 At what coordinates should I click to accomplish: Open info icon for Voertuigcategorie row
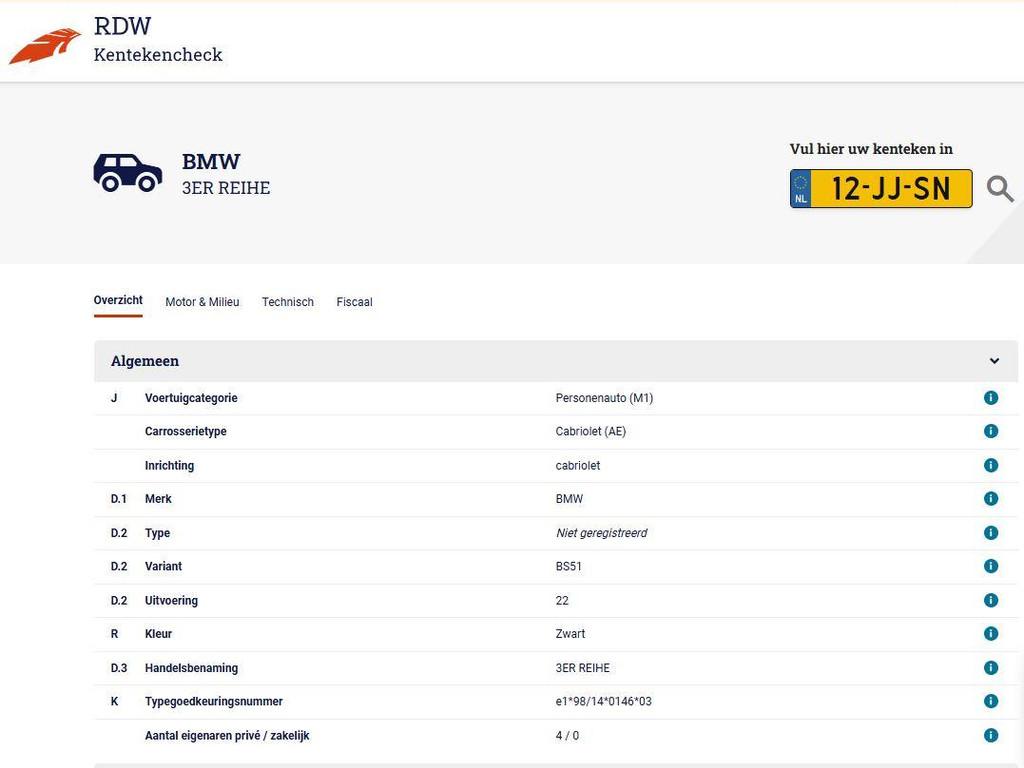(x=991, y=398)
